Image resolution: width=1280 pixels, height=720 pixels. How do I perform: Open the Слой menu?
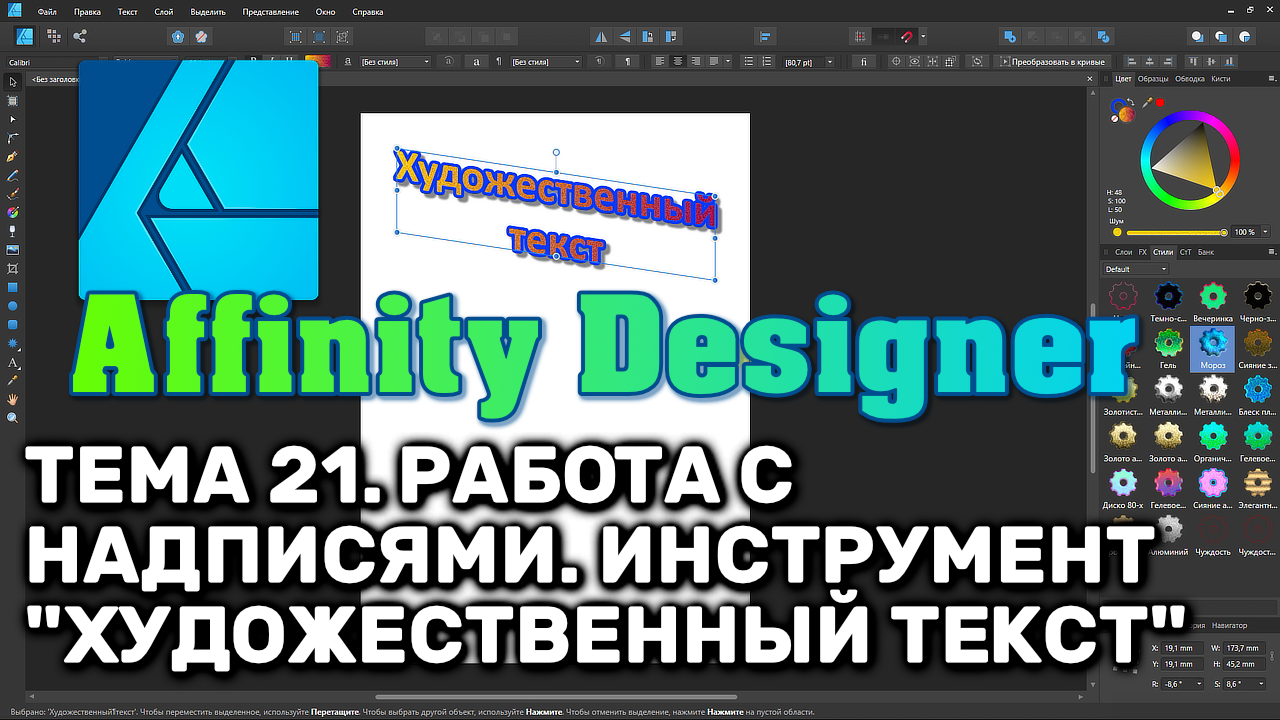[164, 12]
